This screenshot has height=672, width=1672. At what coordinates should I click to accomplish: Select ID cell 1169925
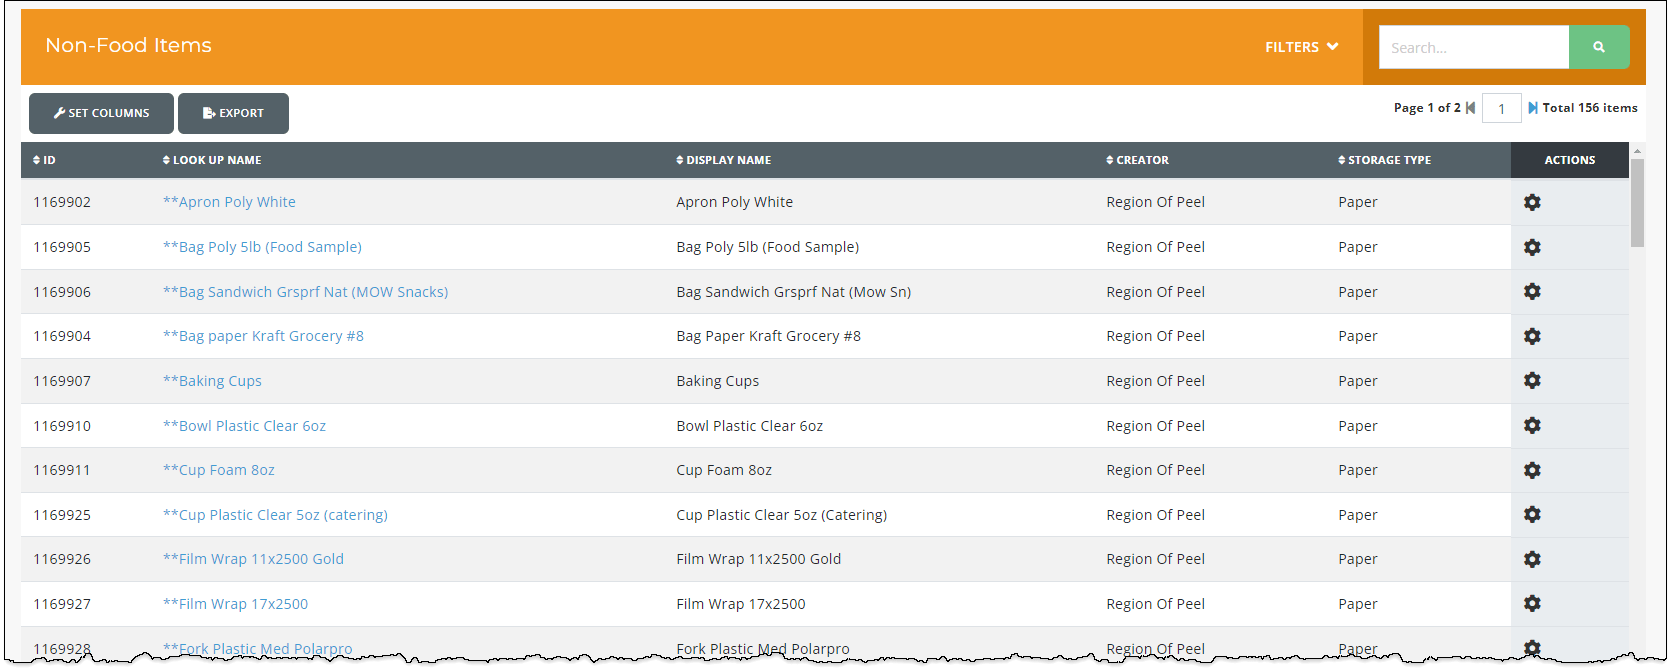pos(62,515)
